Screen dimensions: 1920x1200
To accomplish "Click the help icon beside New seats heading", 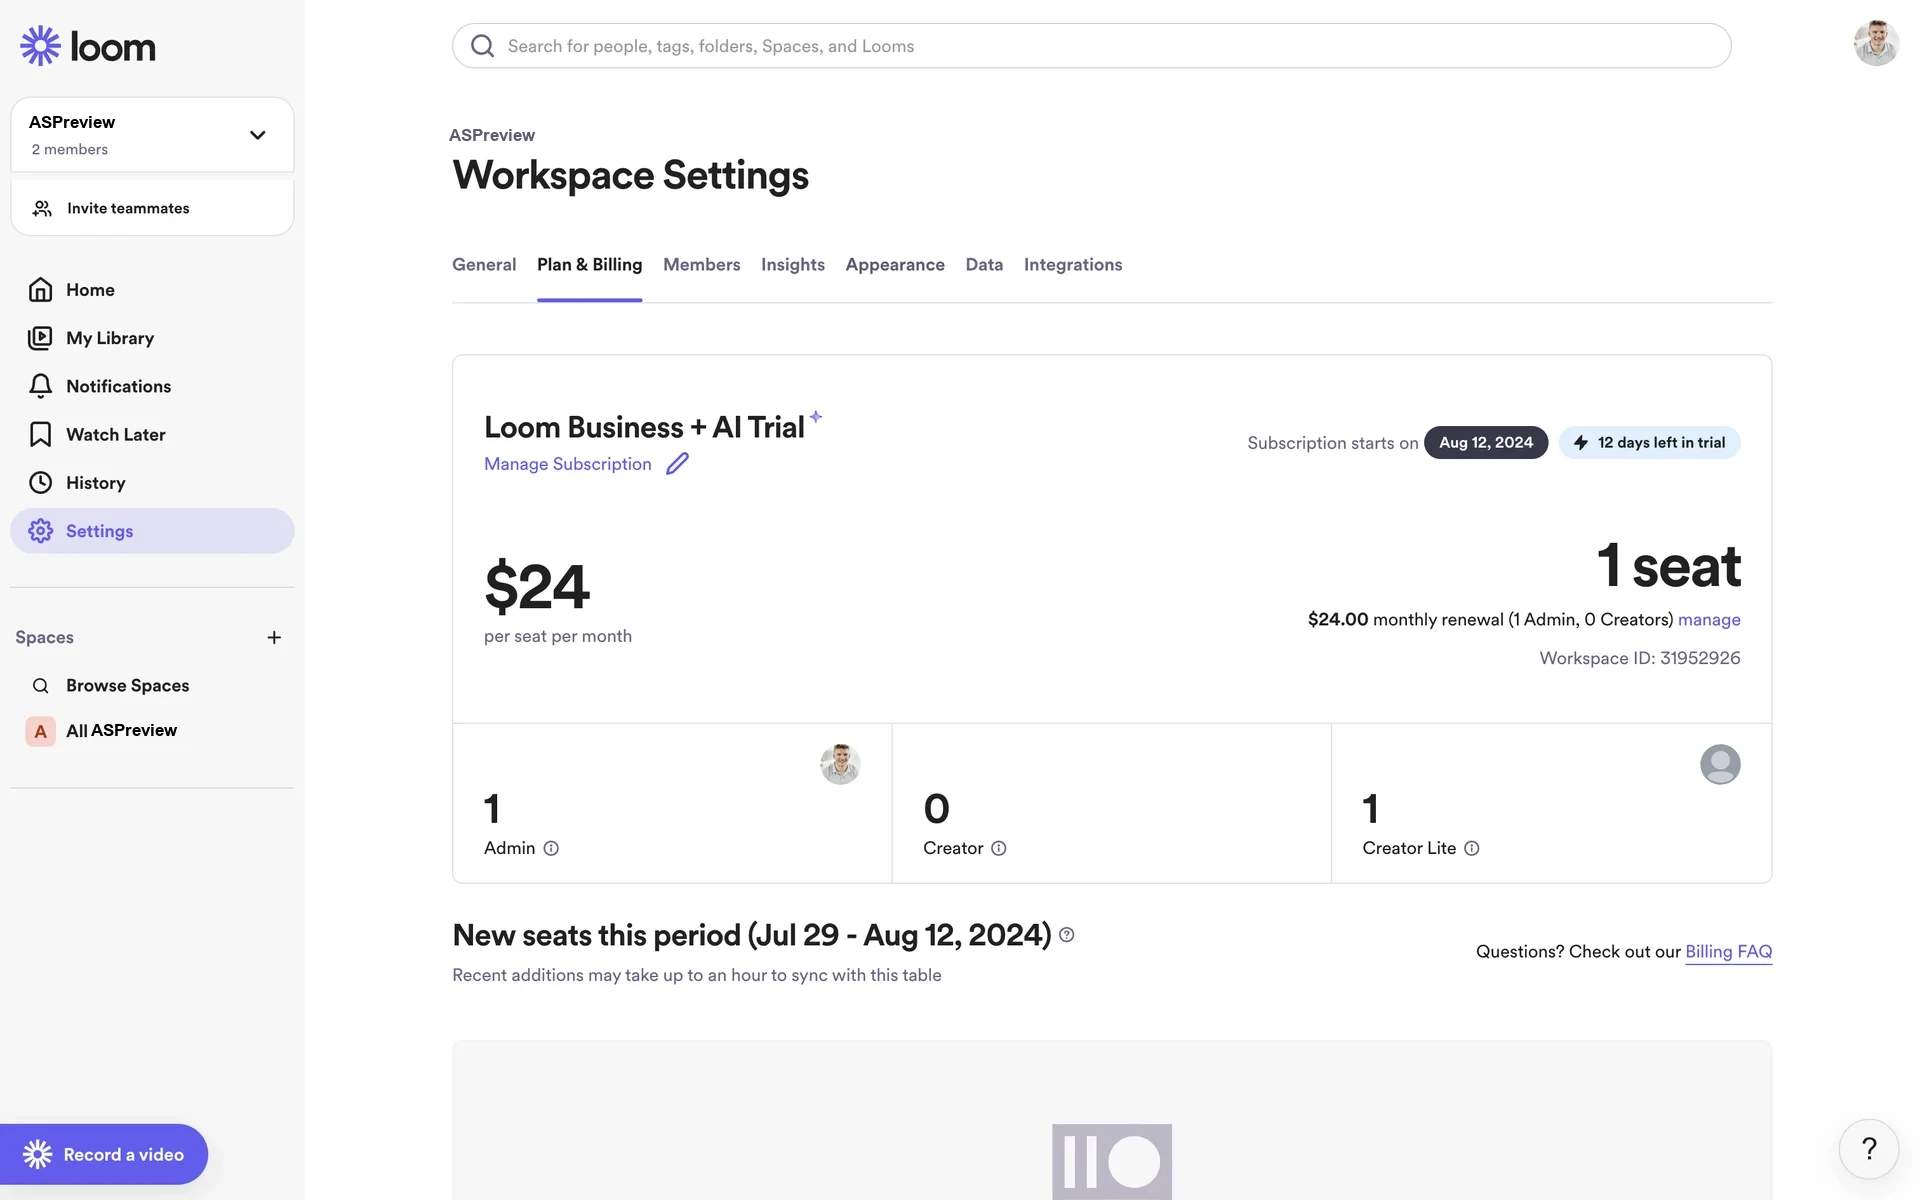I will 1067,935.
